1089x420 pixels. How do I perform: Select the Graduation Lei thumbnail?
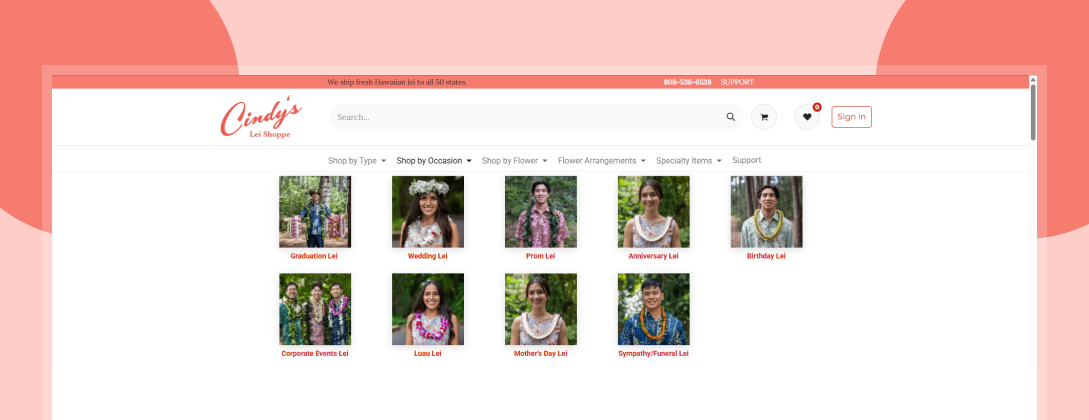[x=314, y=212]
